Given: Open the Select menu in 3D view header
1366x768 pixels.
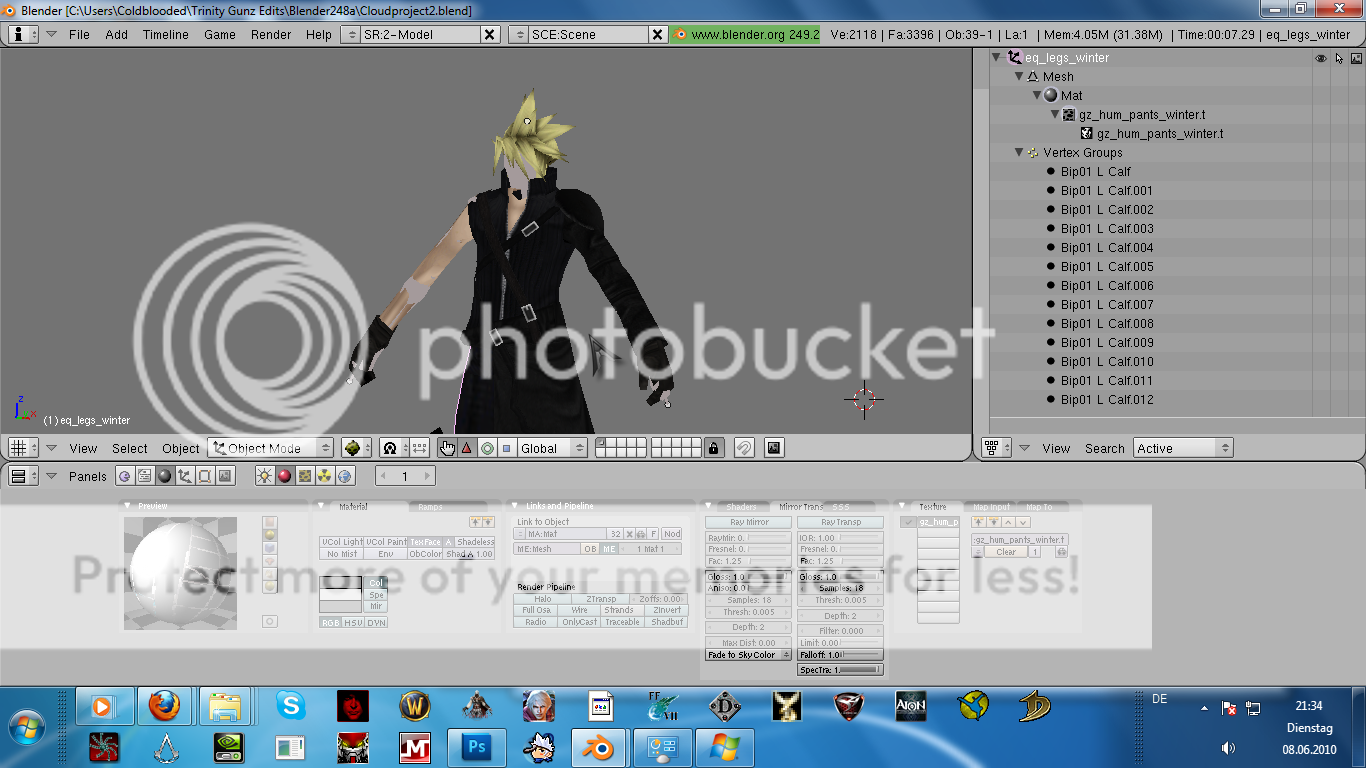Looking at the screenshot, I should coord(129,448).
